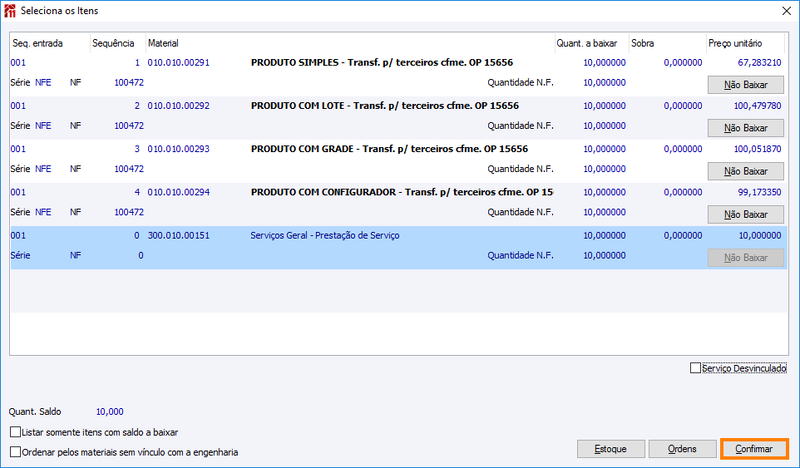Viewport: 800px width, 468px height.
Task: Click the app icon in title bar
Action: (x=10, y=11)
